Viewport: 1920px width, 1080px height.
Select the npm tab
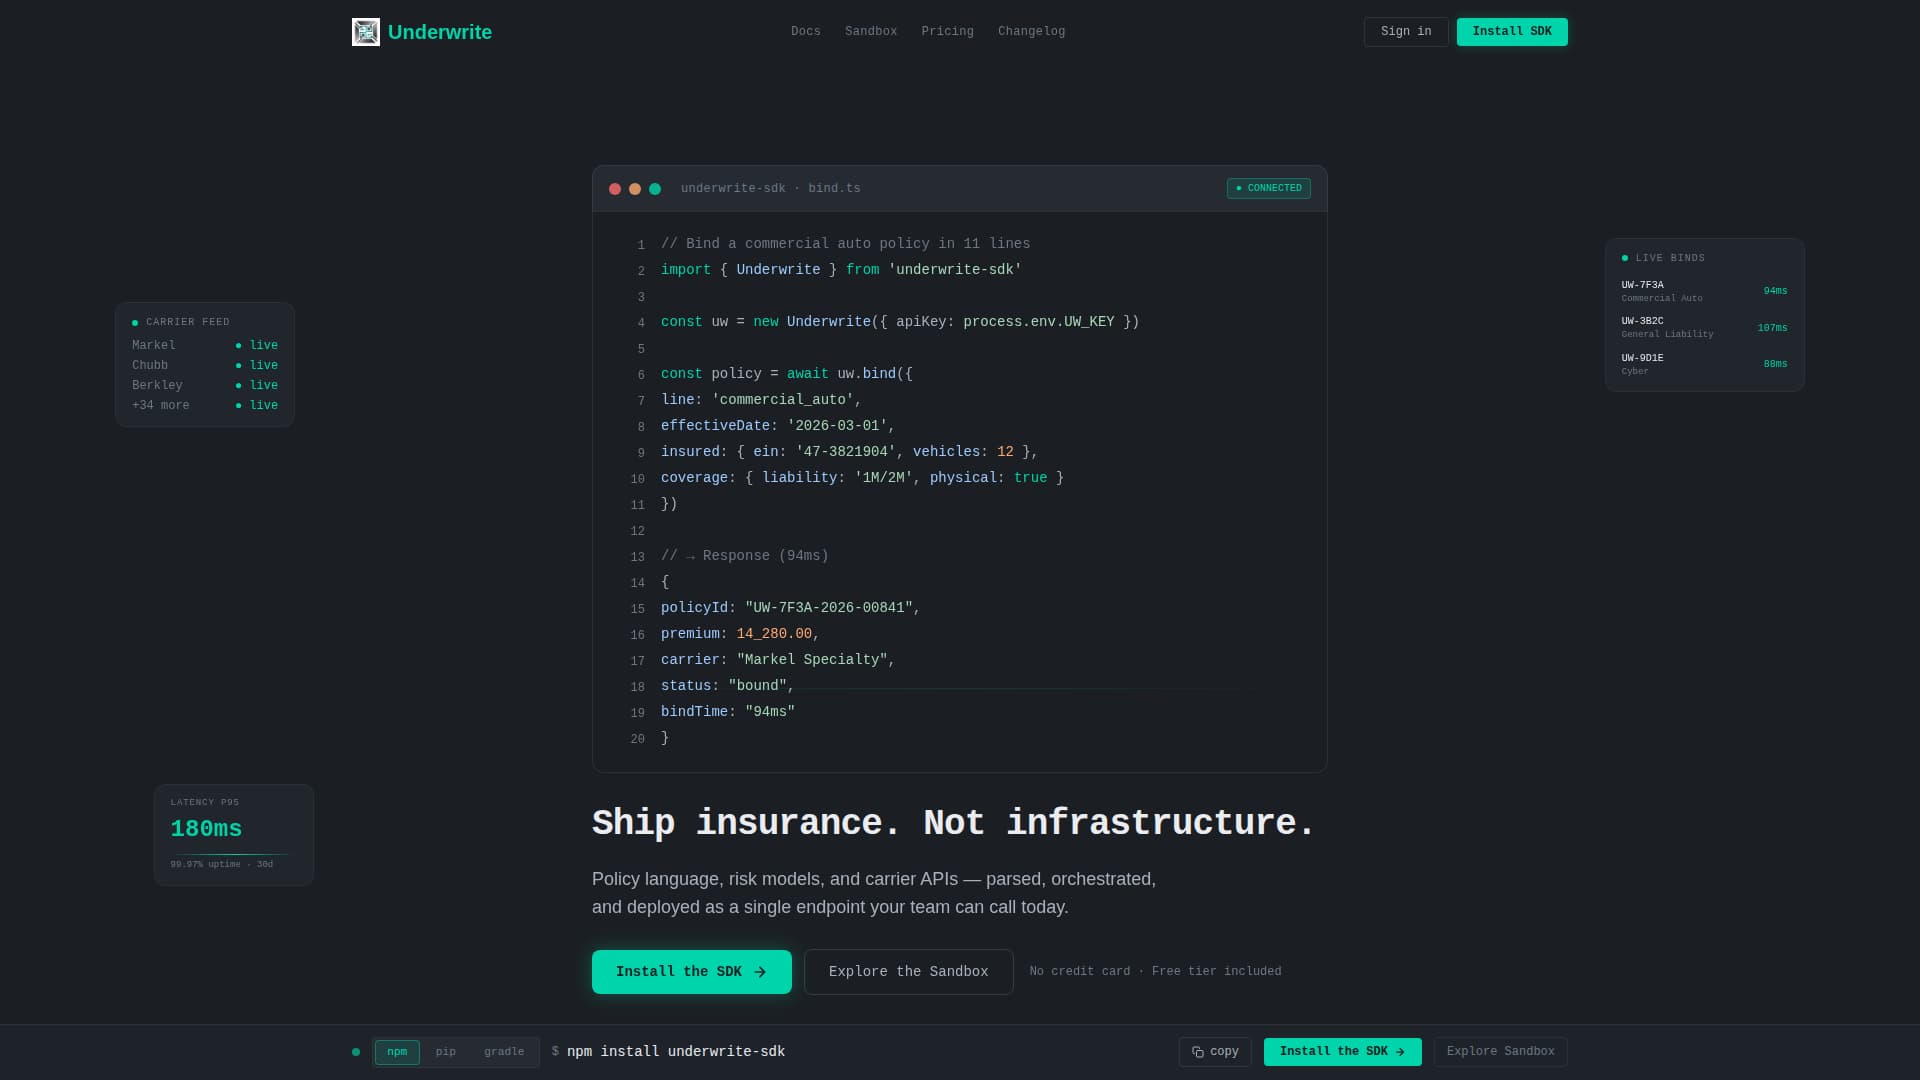[x=397, y=1052]
